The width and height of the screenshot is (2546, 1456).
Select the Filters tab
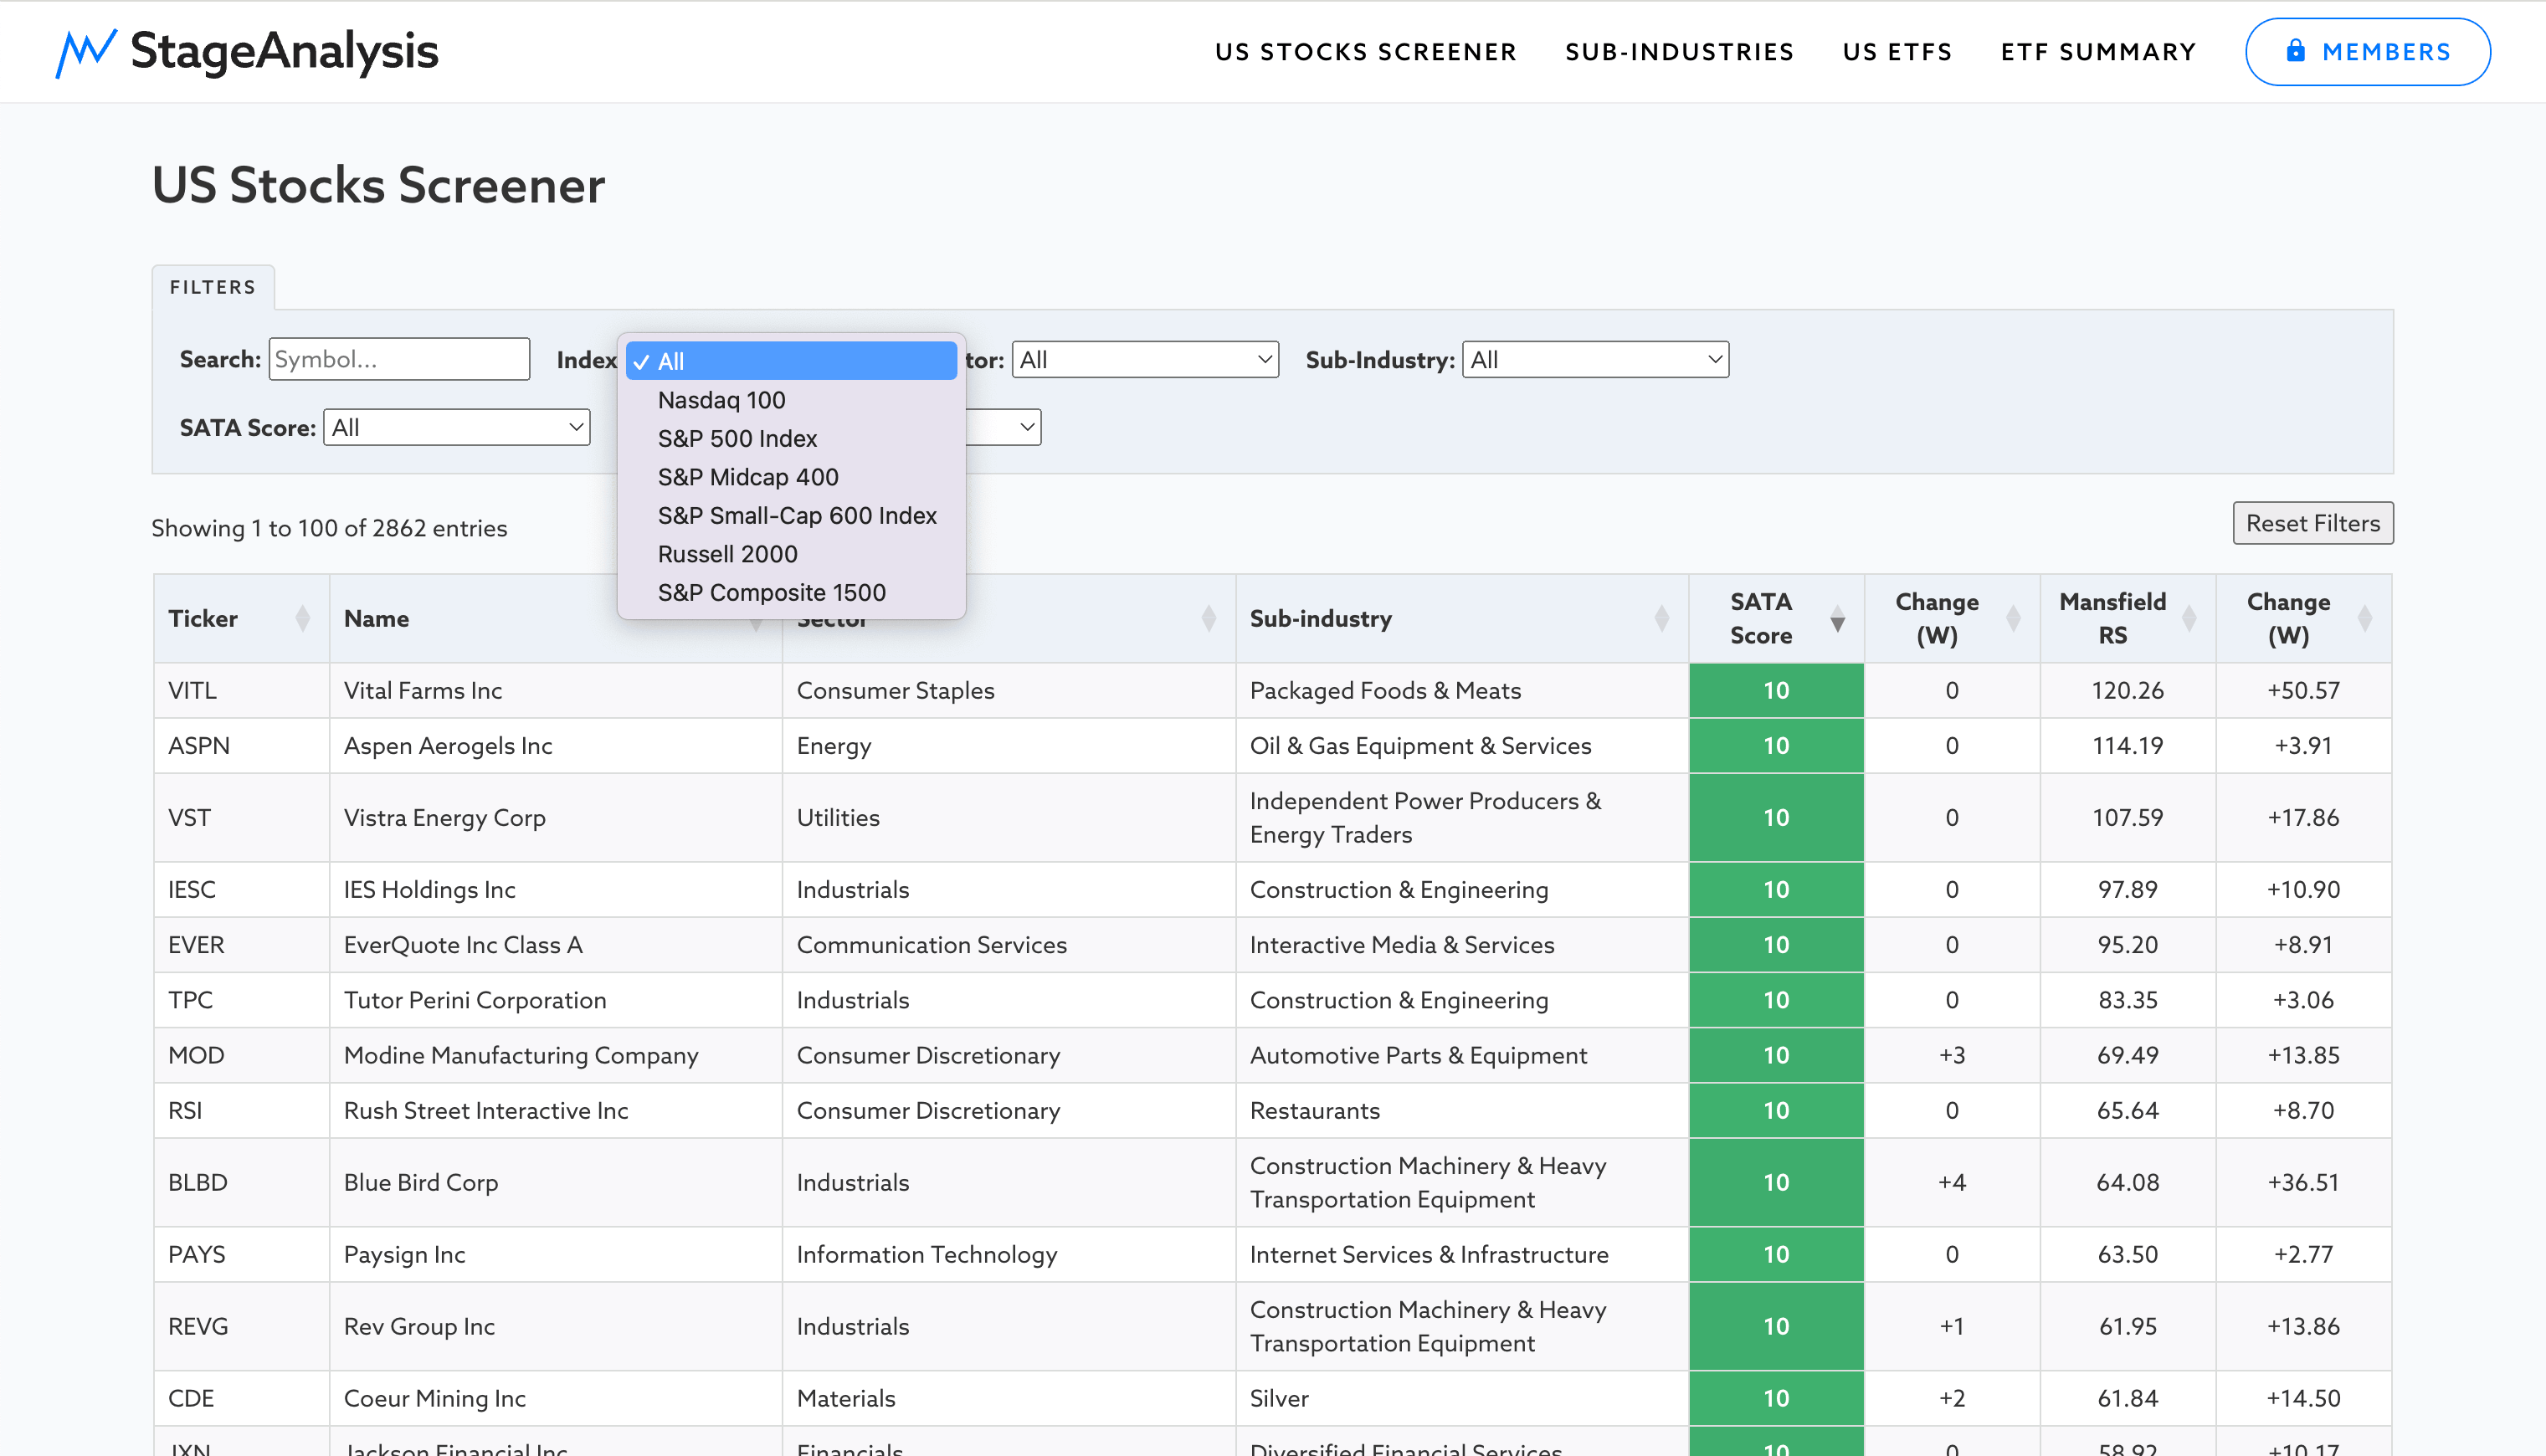click(213, 287)
